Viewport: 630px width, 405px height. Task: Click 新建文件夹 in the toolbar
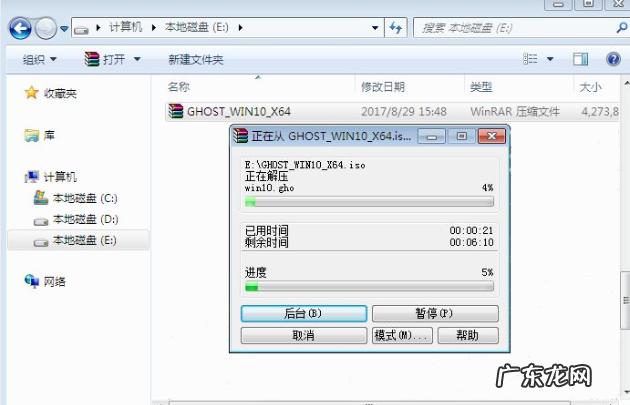click(196, 60)
